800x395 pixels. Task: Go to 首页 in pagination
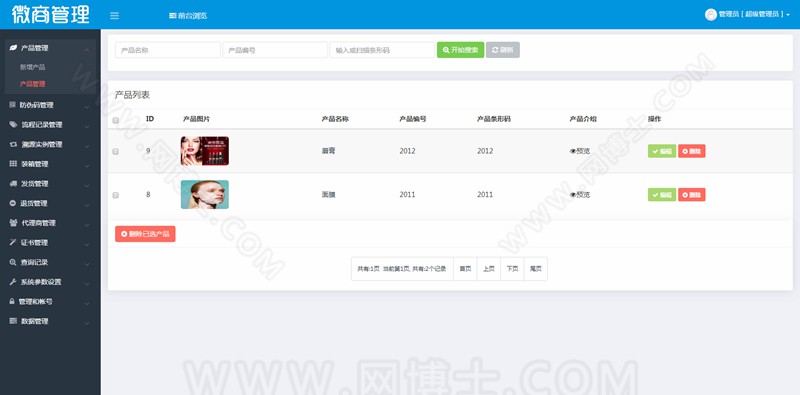pos(465,269)
